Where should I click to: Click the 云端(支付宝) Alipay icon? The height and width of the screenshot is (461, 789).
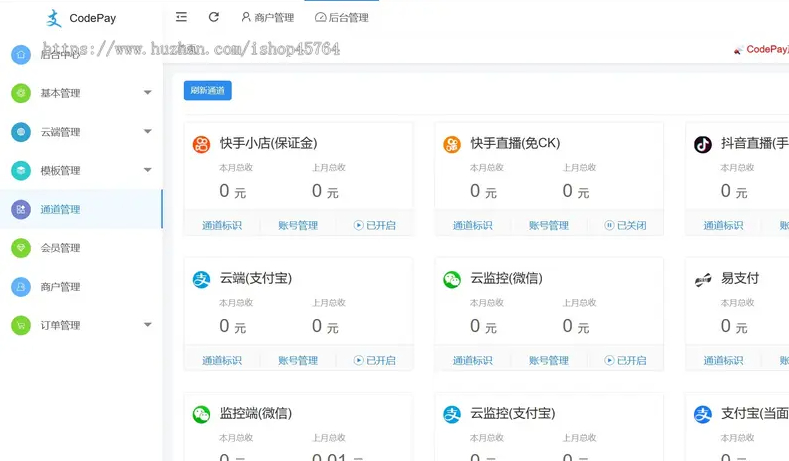click(x=202, y=279)
